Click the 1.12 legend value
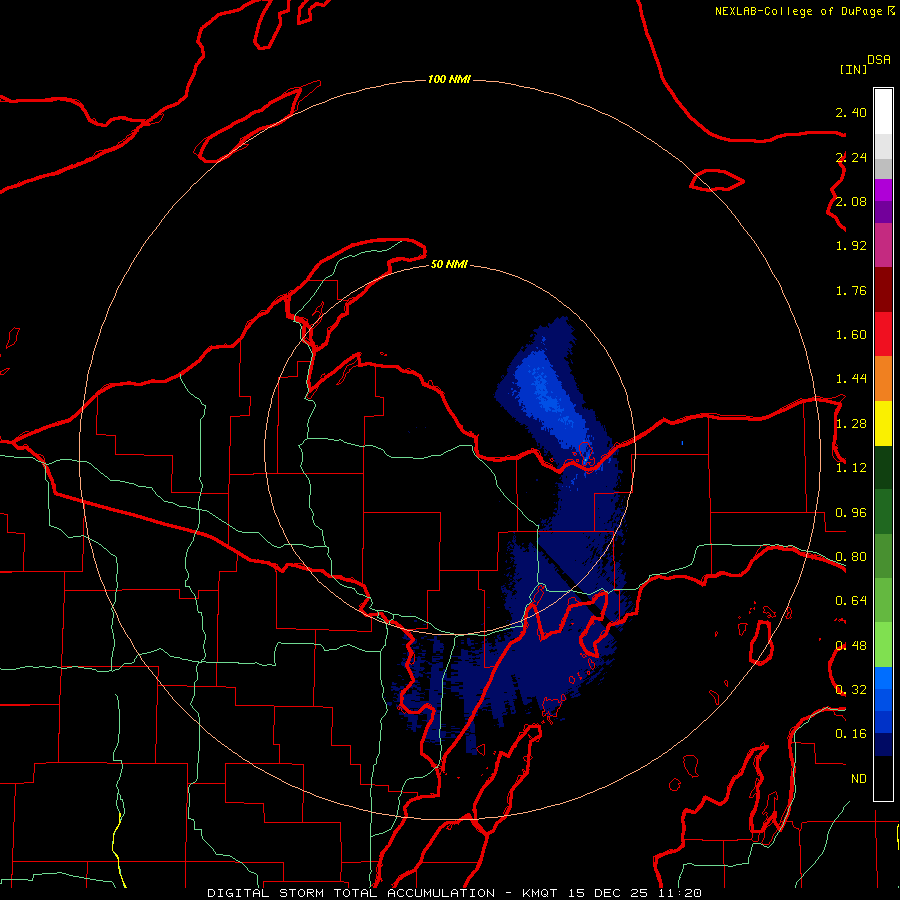The image size is (900, 900). [x=851, y=468]
